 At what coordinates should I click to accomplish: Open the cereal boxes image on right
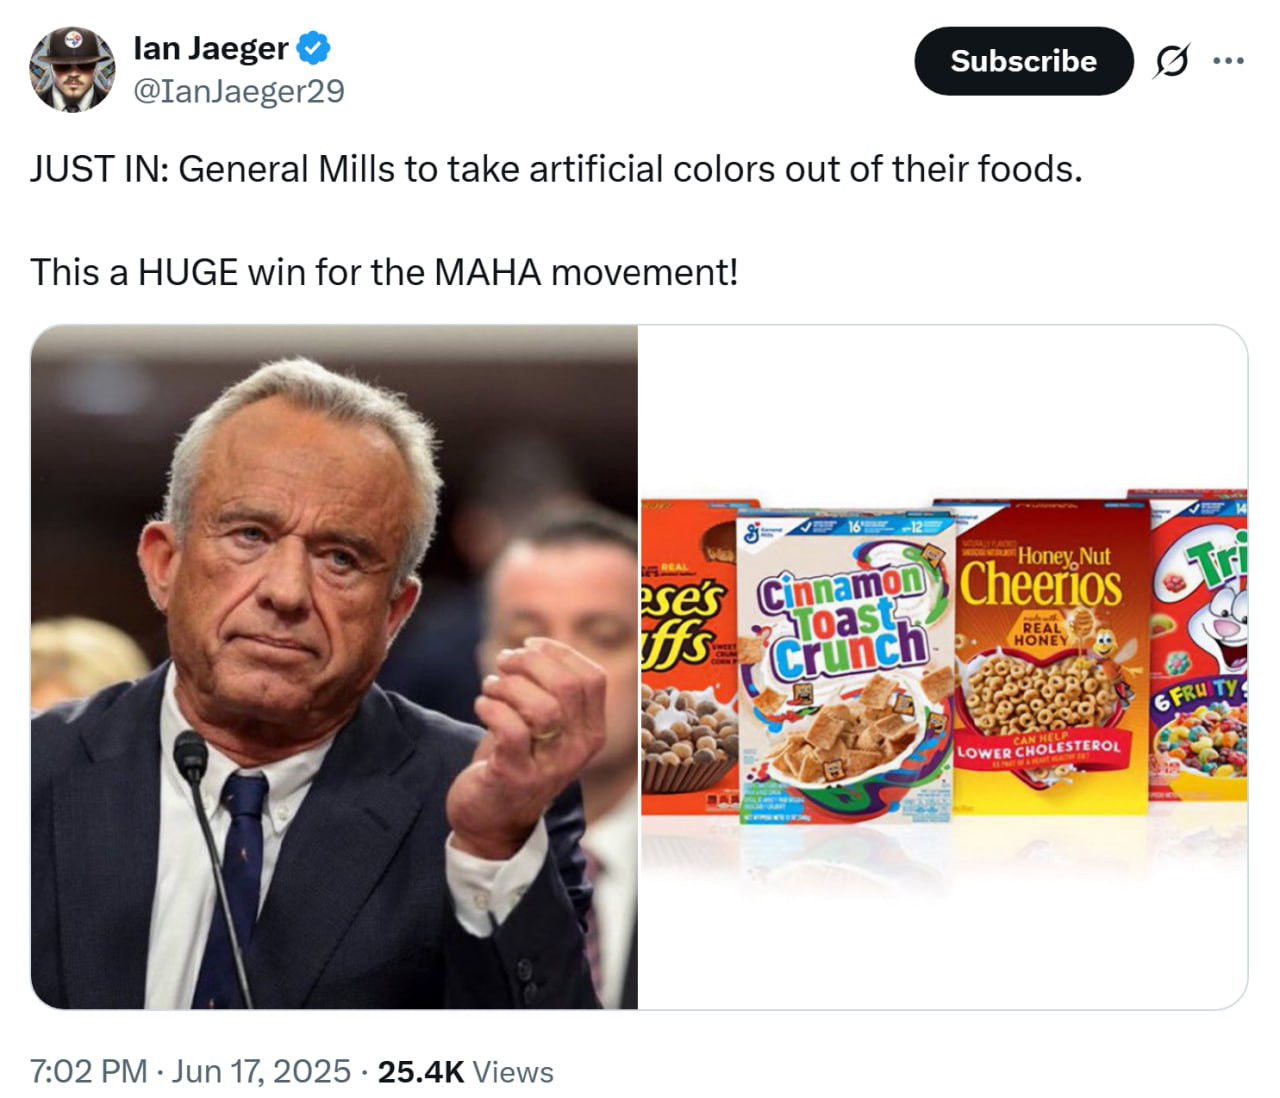tap(943, 667)
